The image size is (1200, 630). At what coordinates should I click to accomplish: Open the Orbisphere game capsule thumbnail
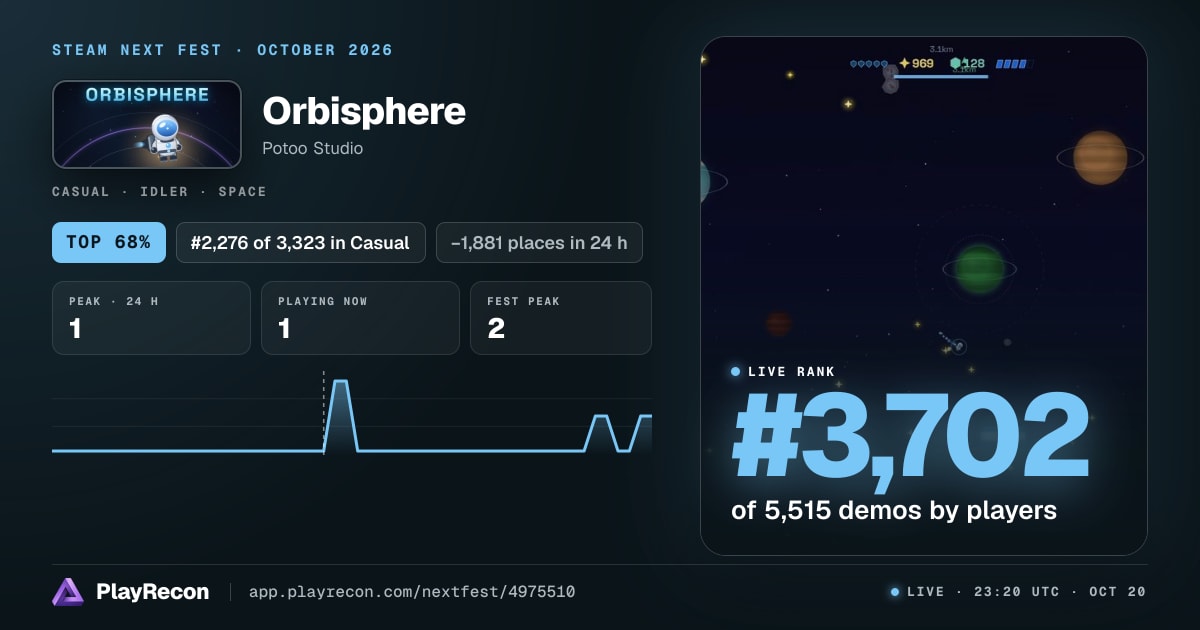147,124
